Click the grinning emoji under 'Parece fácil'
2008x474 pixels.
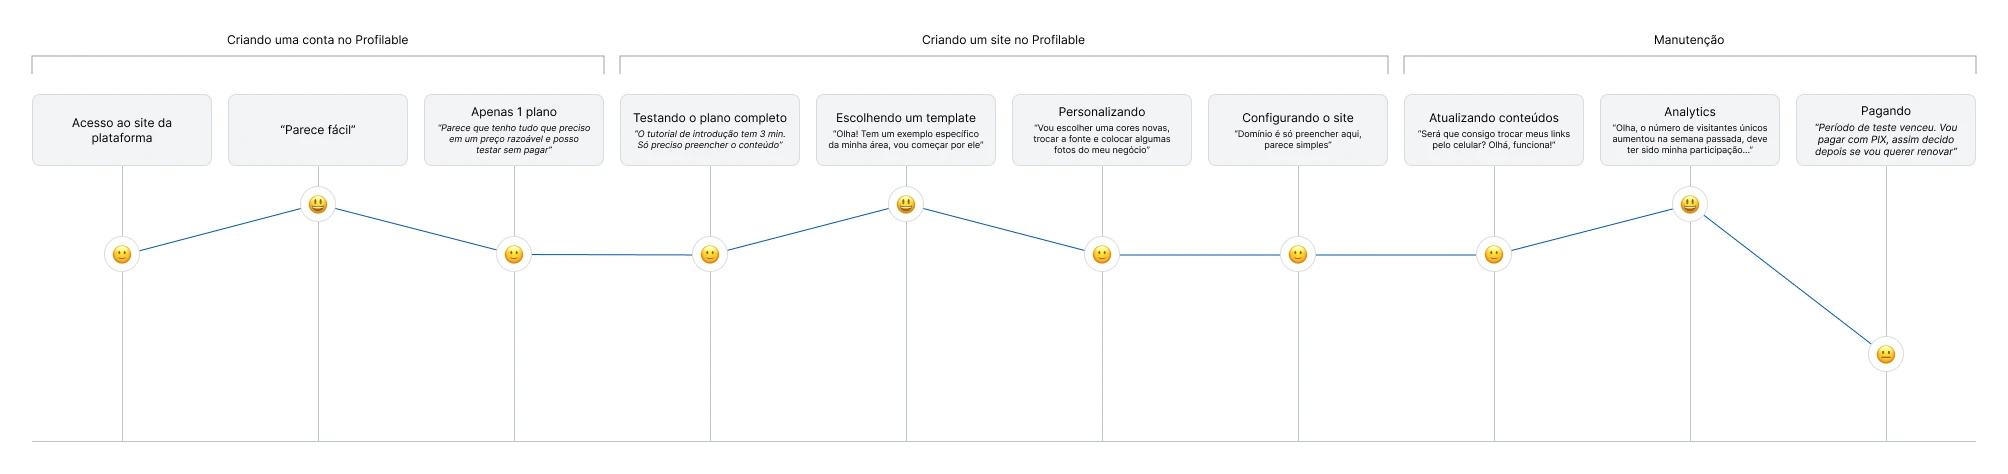point(318,205)
